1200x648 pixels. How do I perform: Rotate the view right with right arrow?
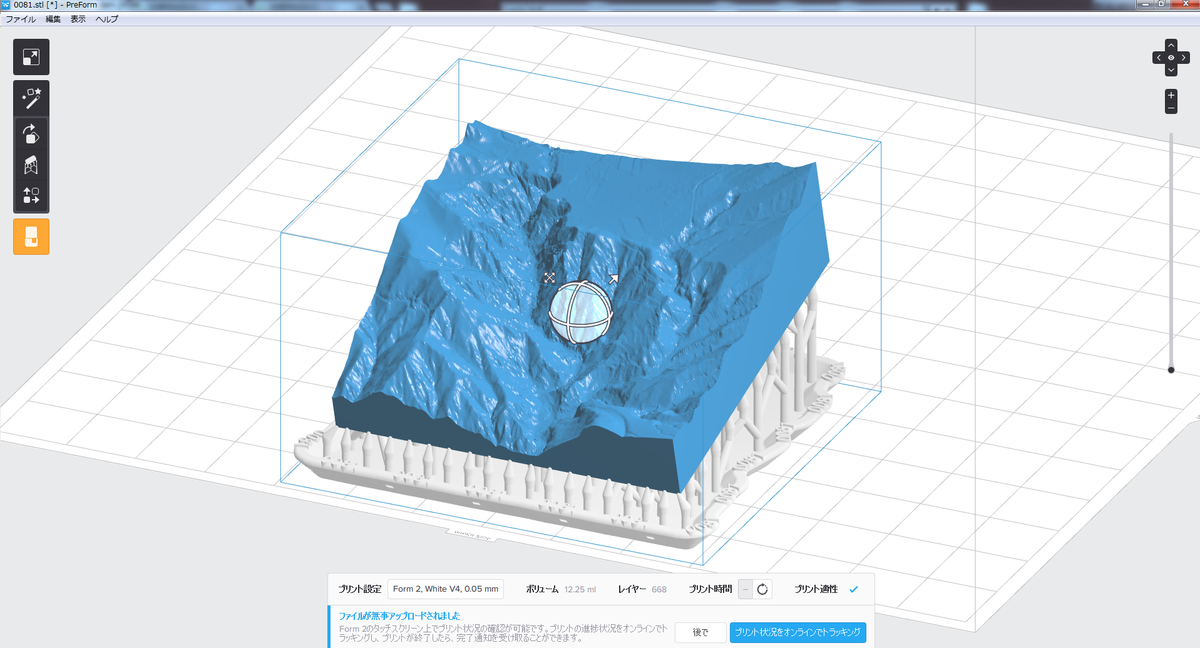click(1183, 58)
